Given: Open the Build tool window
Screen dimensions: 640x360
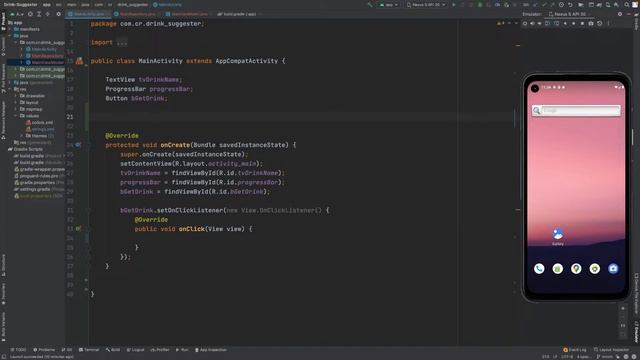Looking at the screenshot, I should (113, 350).
